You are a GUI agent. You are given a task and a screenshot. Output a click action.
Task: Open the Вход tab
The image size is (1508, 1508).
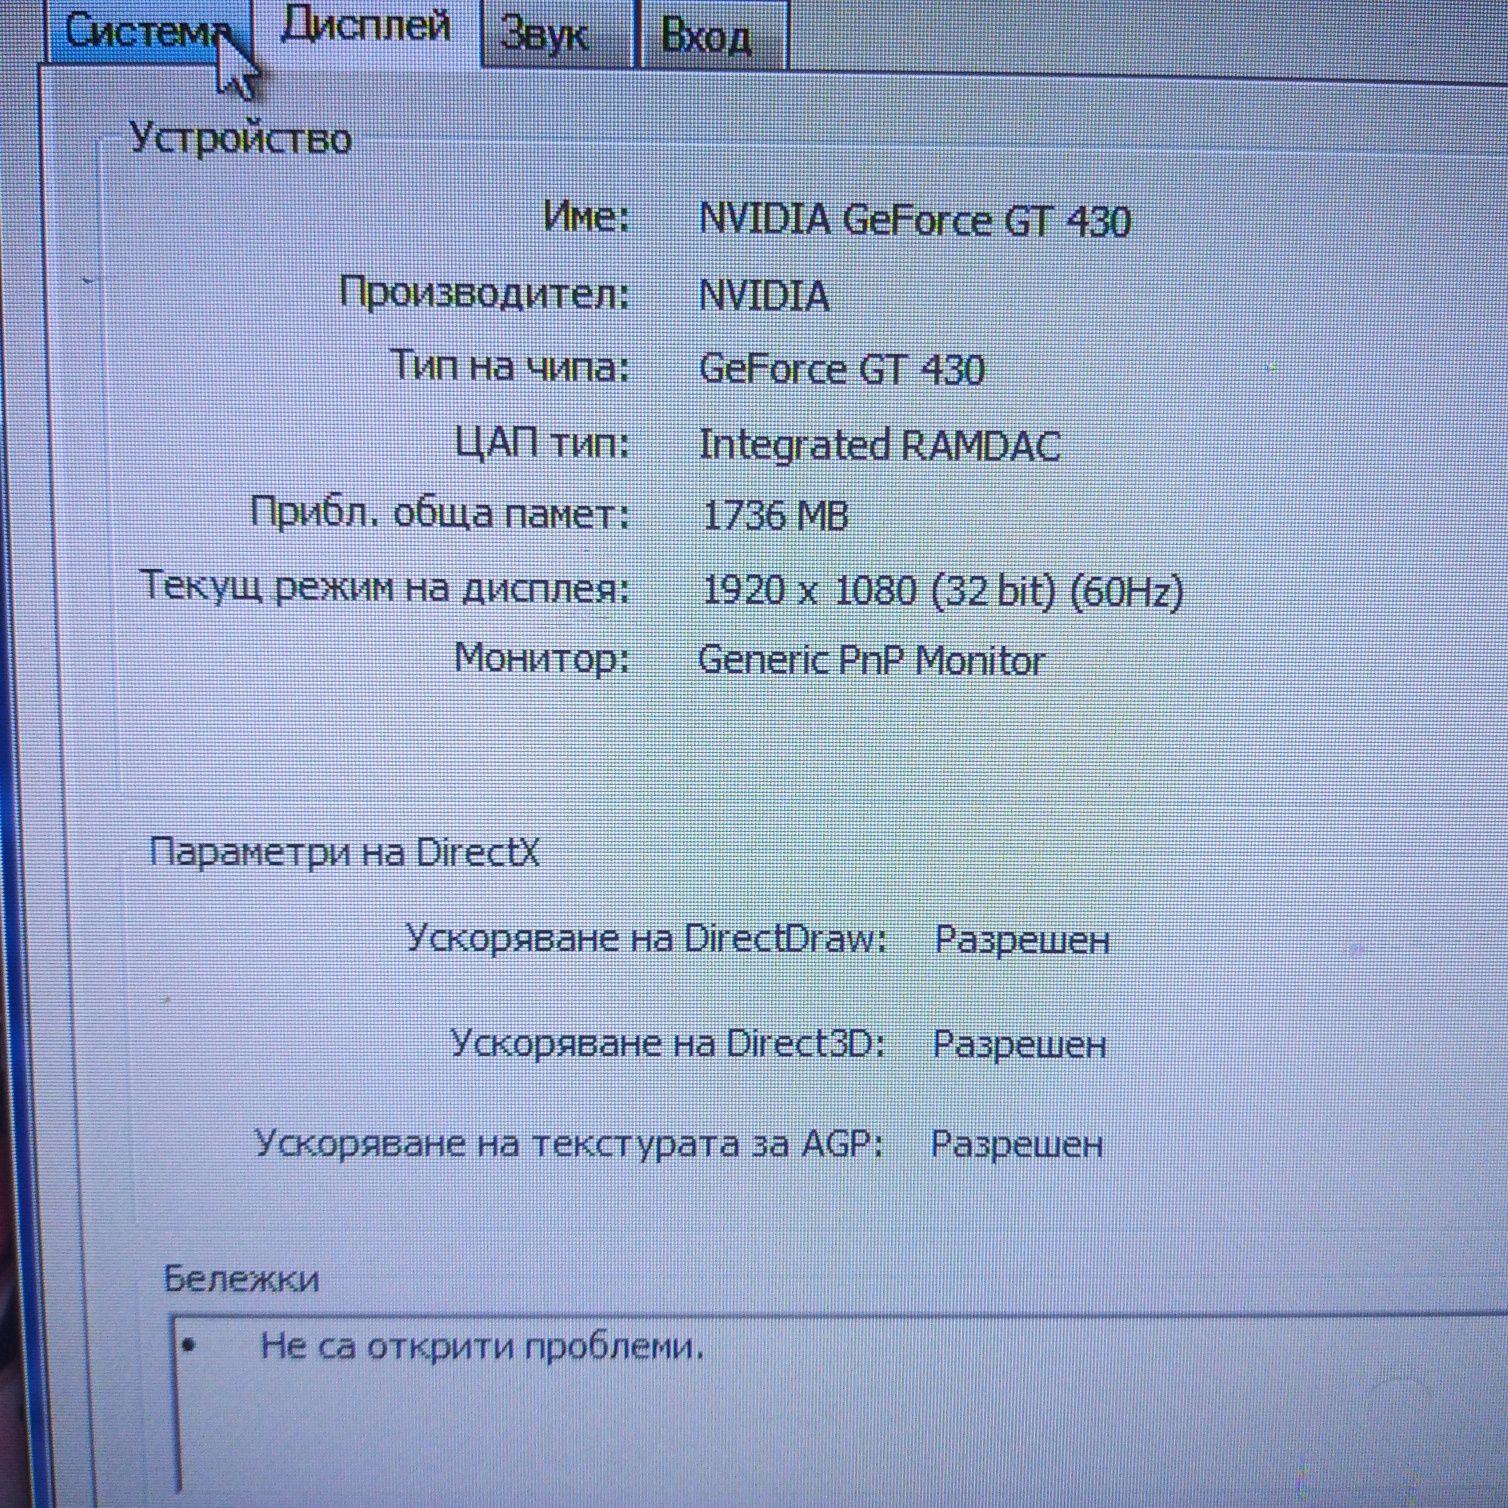712,35
